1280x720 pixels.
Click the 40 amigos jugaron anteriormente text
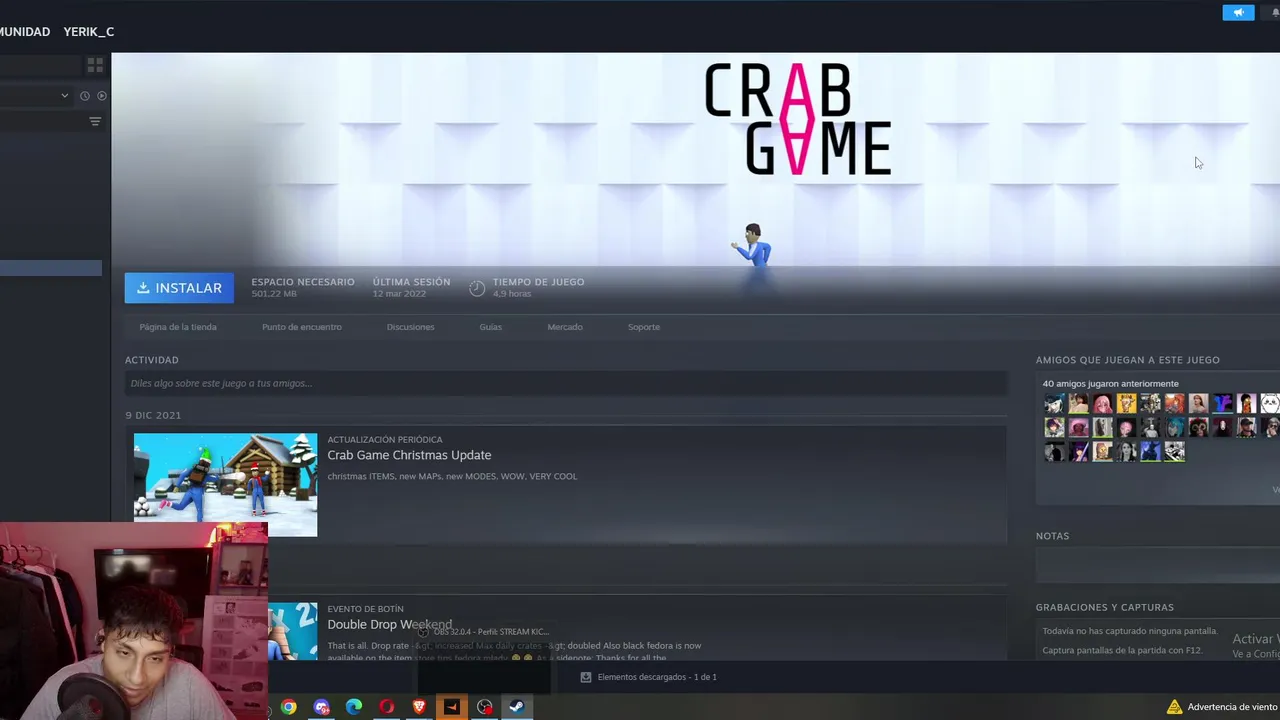[x=1110, y=384]
